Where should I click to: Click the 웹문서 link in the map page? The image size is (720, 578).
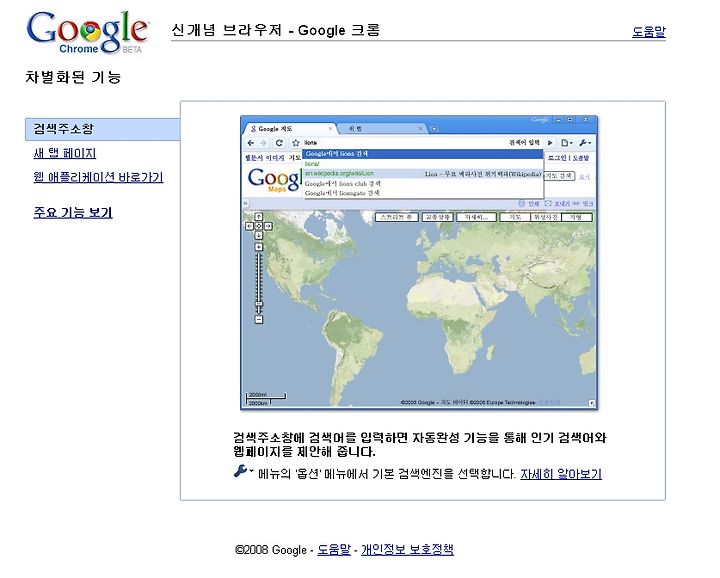coord(254,157)
